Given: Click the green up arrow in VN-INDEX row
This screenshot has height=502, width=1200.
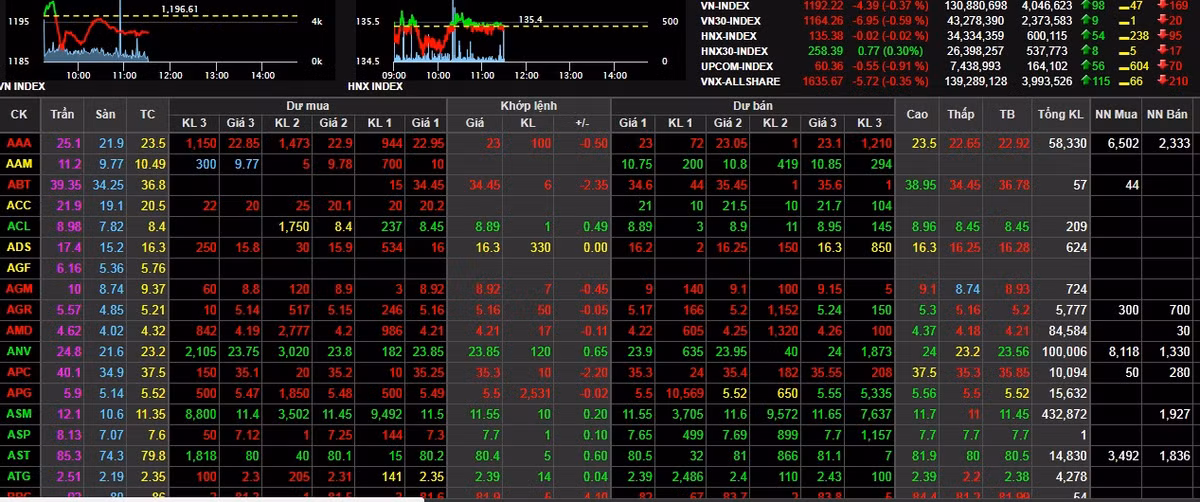Looking at the screenshot, I should coord(1087,5).
